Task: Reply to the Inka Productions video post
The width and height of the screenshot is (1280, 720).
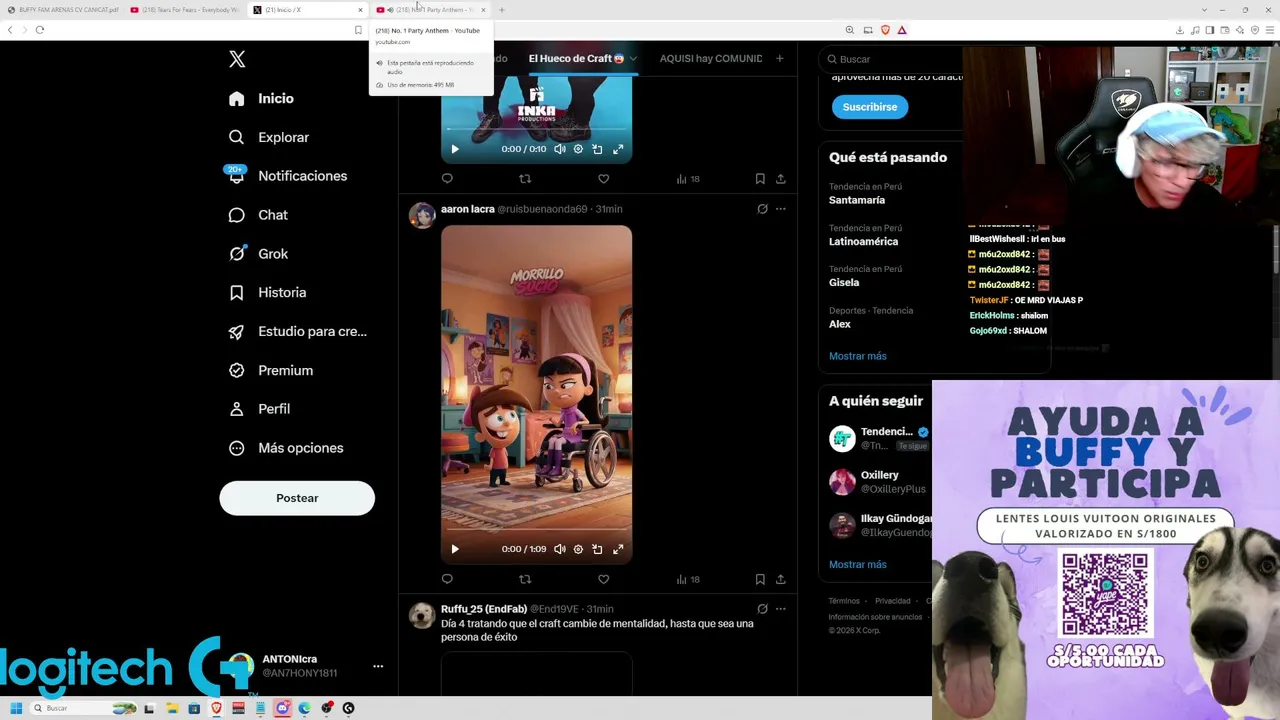Action: click(447, 179)
